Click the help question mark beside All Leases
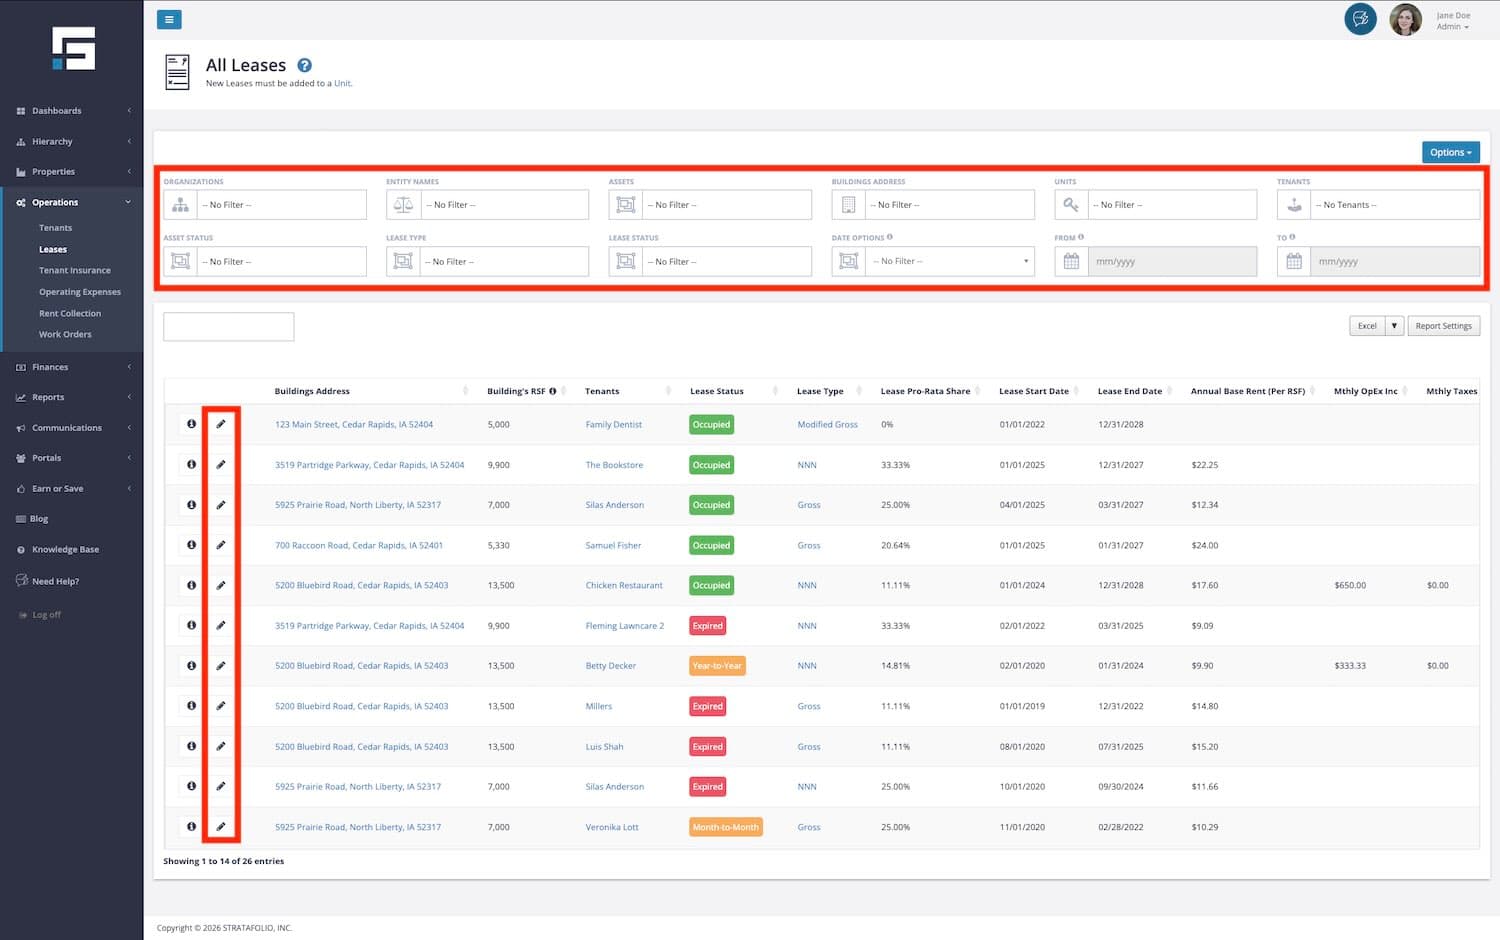The height and width of the screenshot is (940, 1500). 305,65
